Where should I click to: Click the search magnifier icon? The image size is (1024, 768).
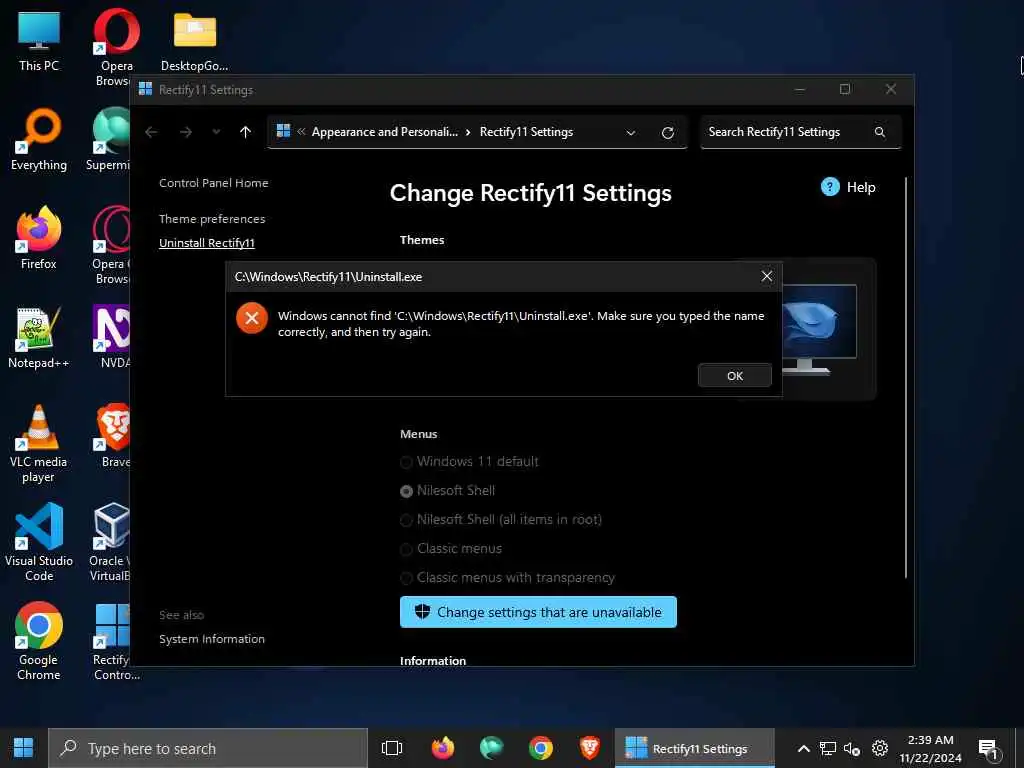tap(880, 132)
